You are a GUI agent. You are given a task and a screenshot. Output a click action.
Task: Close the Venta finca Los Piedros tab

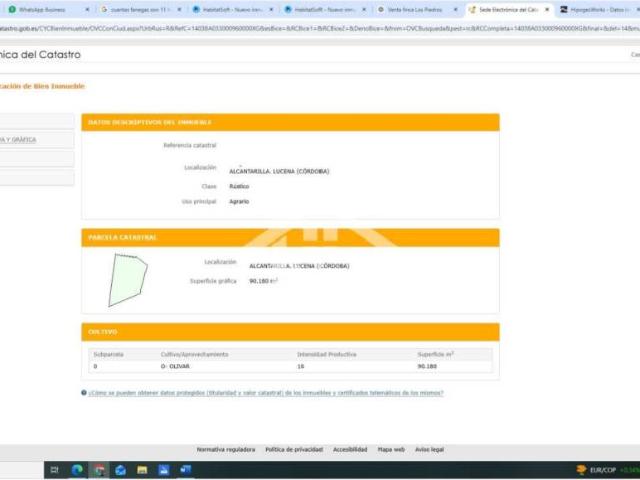(x=456, y=9)
